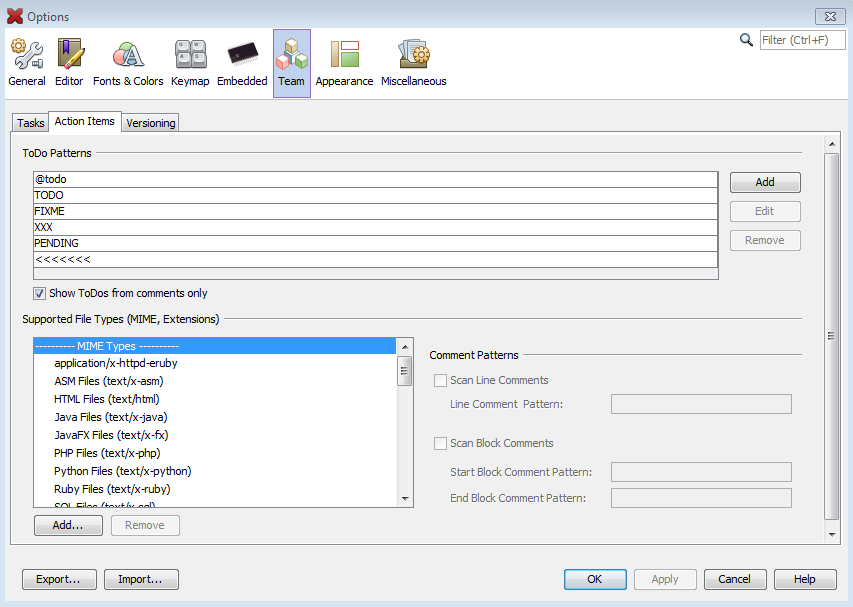This screenshot has height=607, width=853.
Task: Click the Filter search field
Action: point(802,40)
